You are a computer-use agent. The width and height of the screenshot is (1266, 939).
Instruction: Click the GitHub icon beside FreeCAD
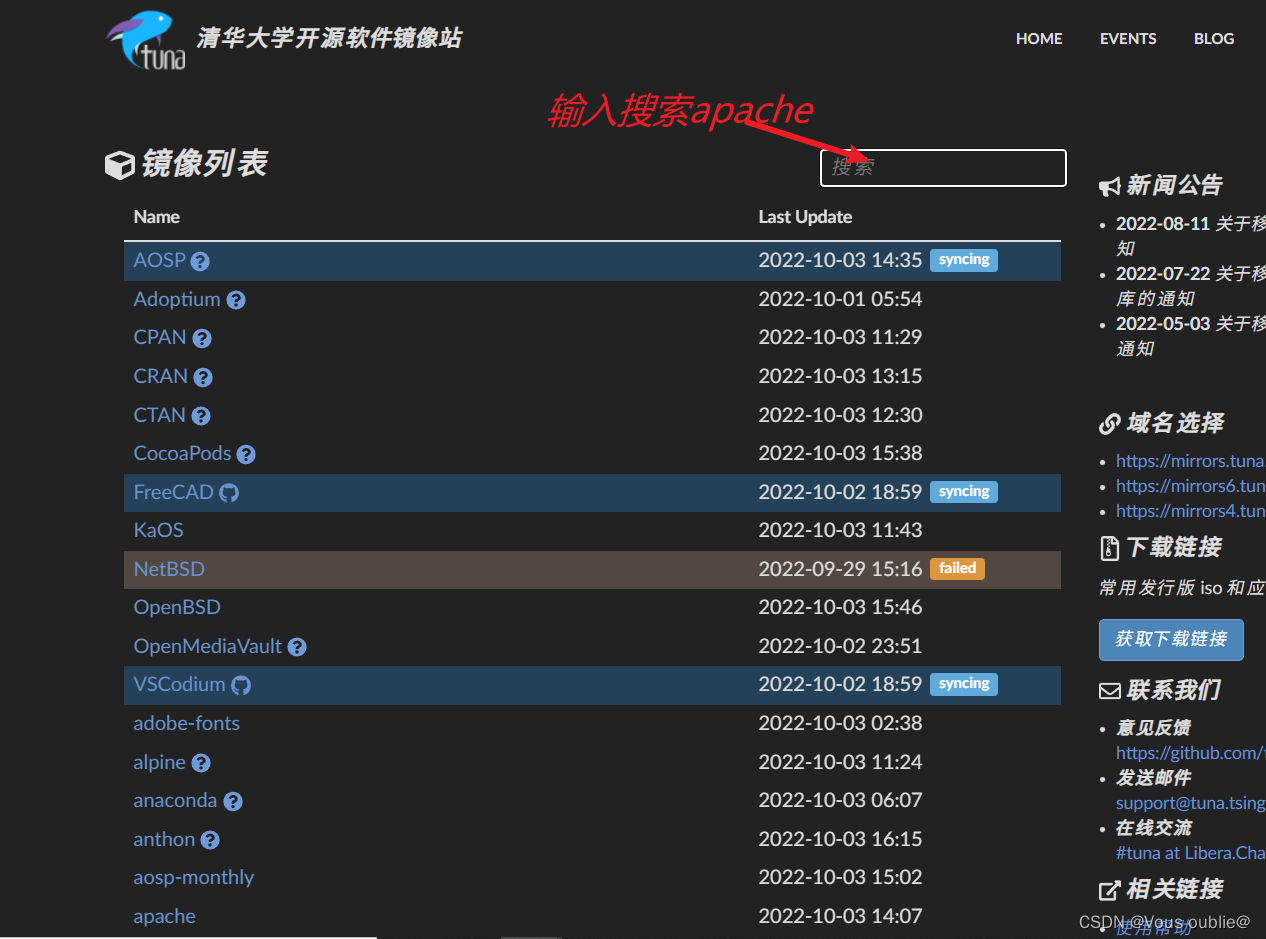click(x=229, y=493)
